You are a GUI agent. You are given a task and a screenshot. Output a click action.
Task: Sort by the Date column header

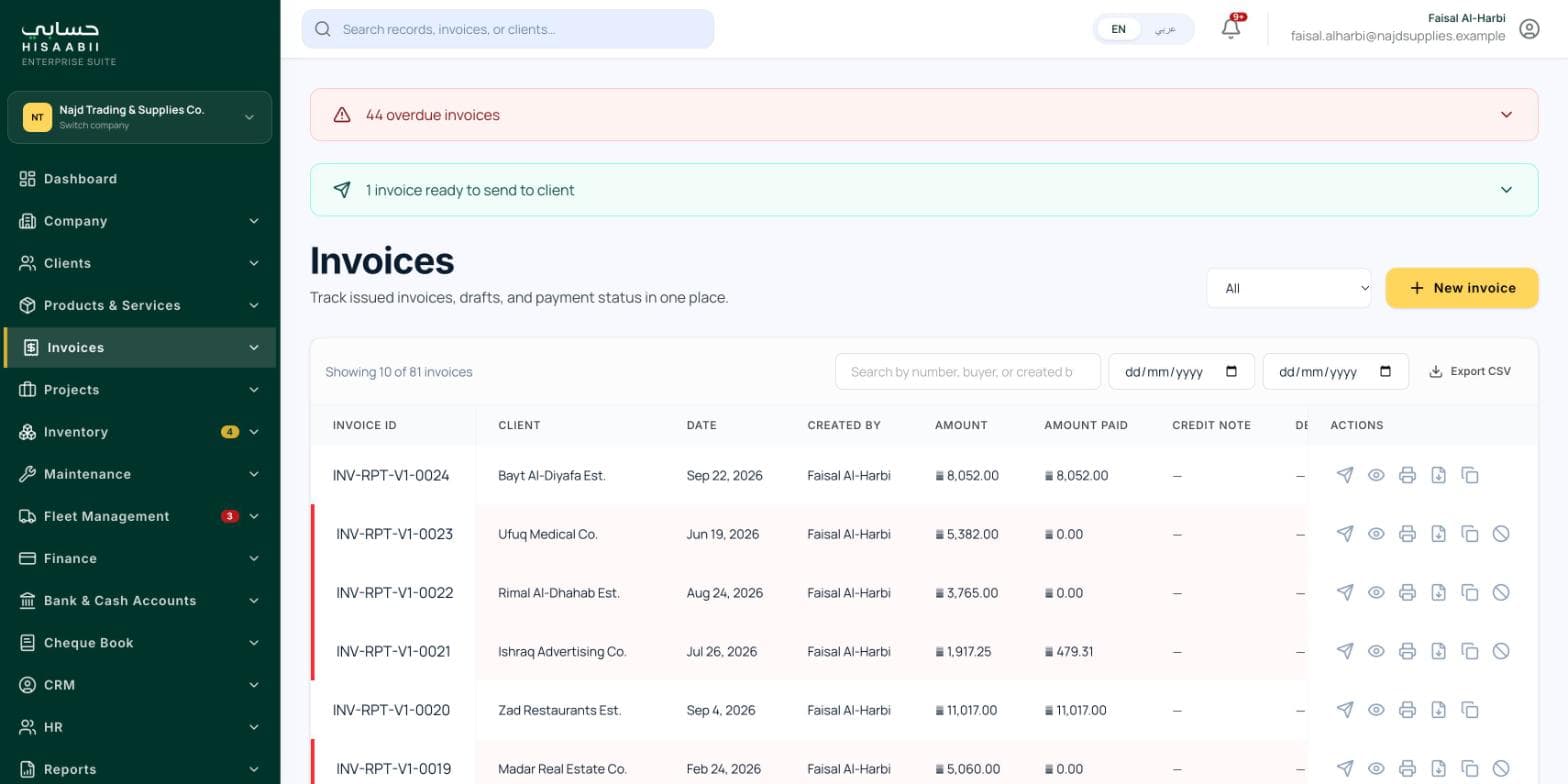pos(701,425)
